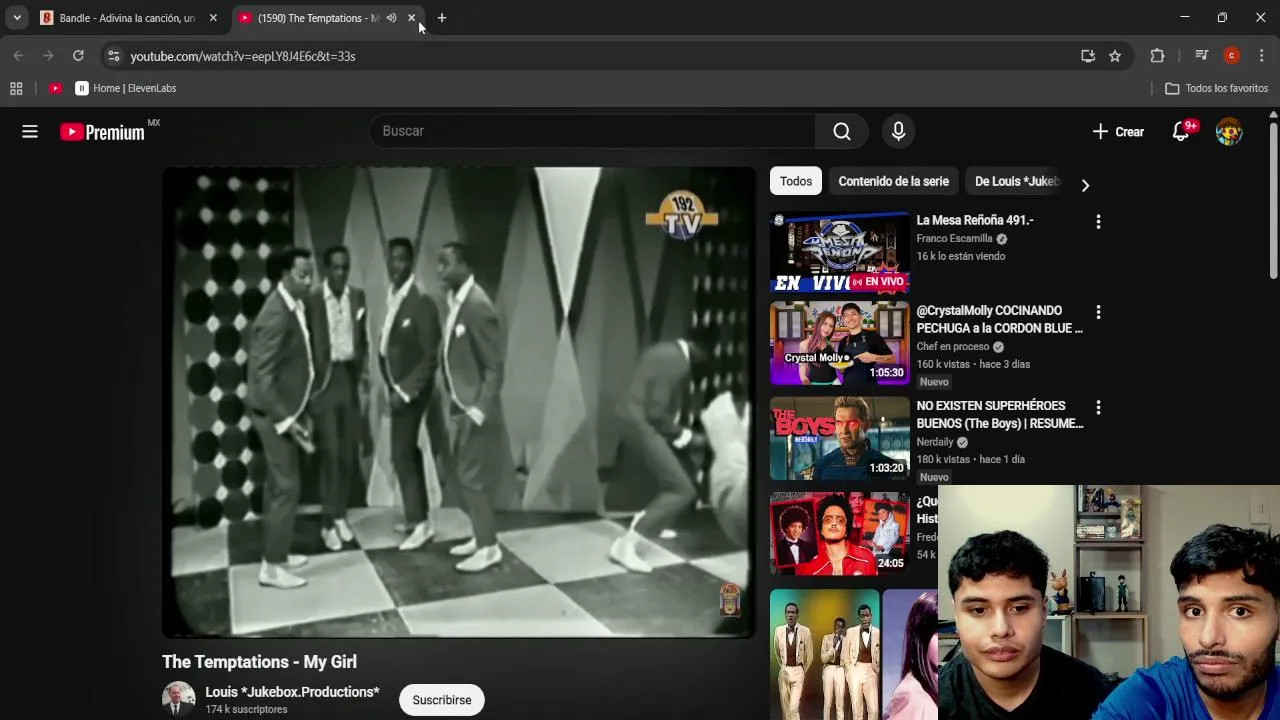Open options for NO EXISTEN SUPERHÉROES video
1280x720 pixels.
click(x=1098, y=408)
